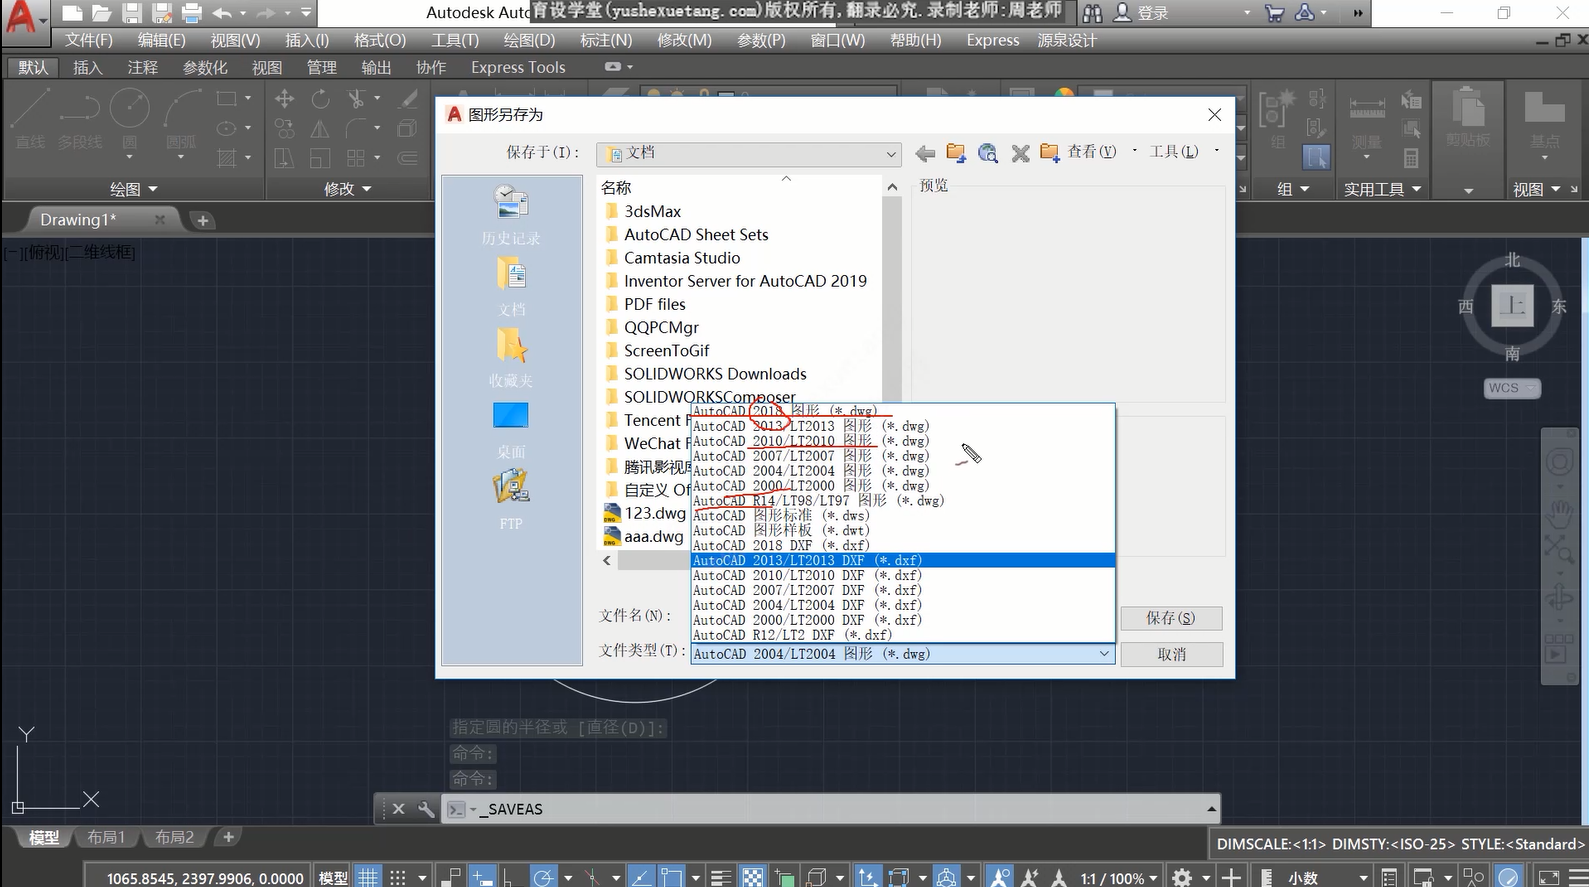
Task: Expand the 查看(V) views dropdown
Action: click(x=1101, y=152)
